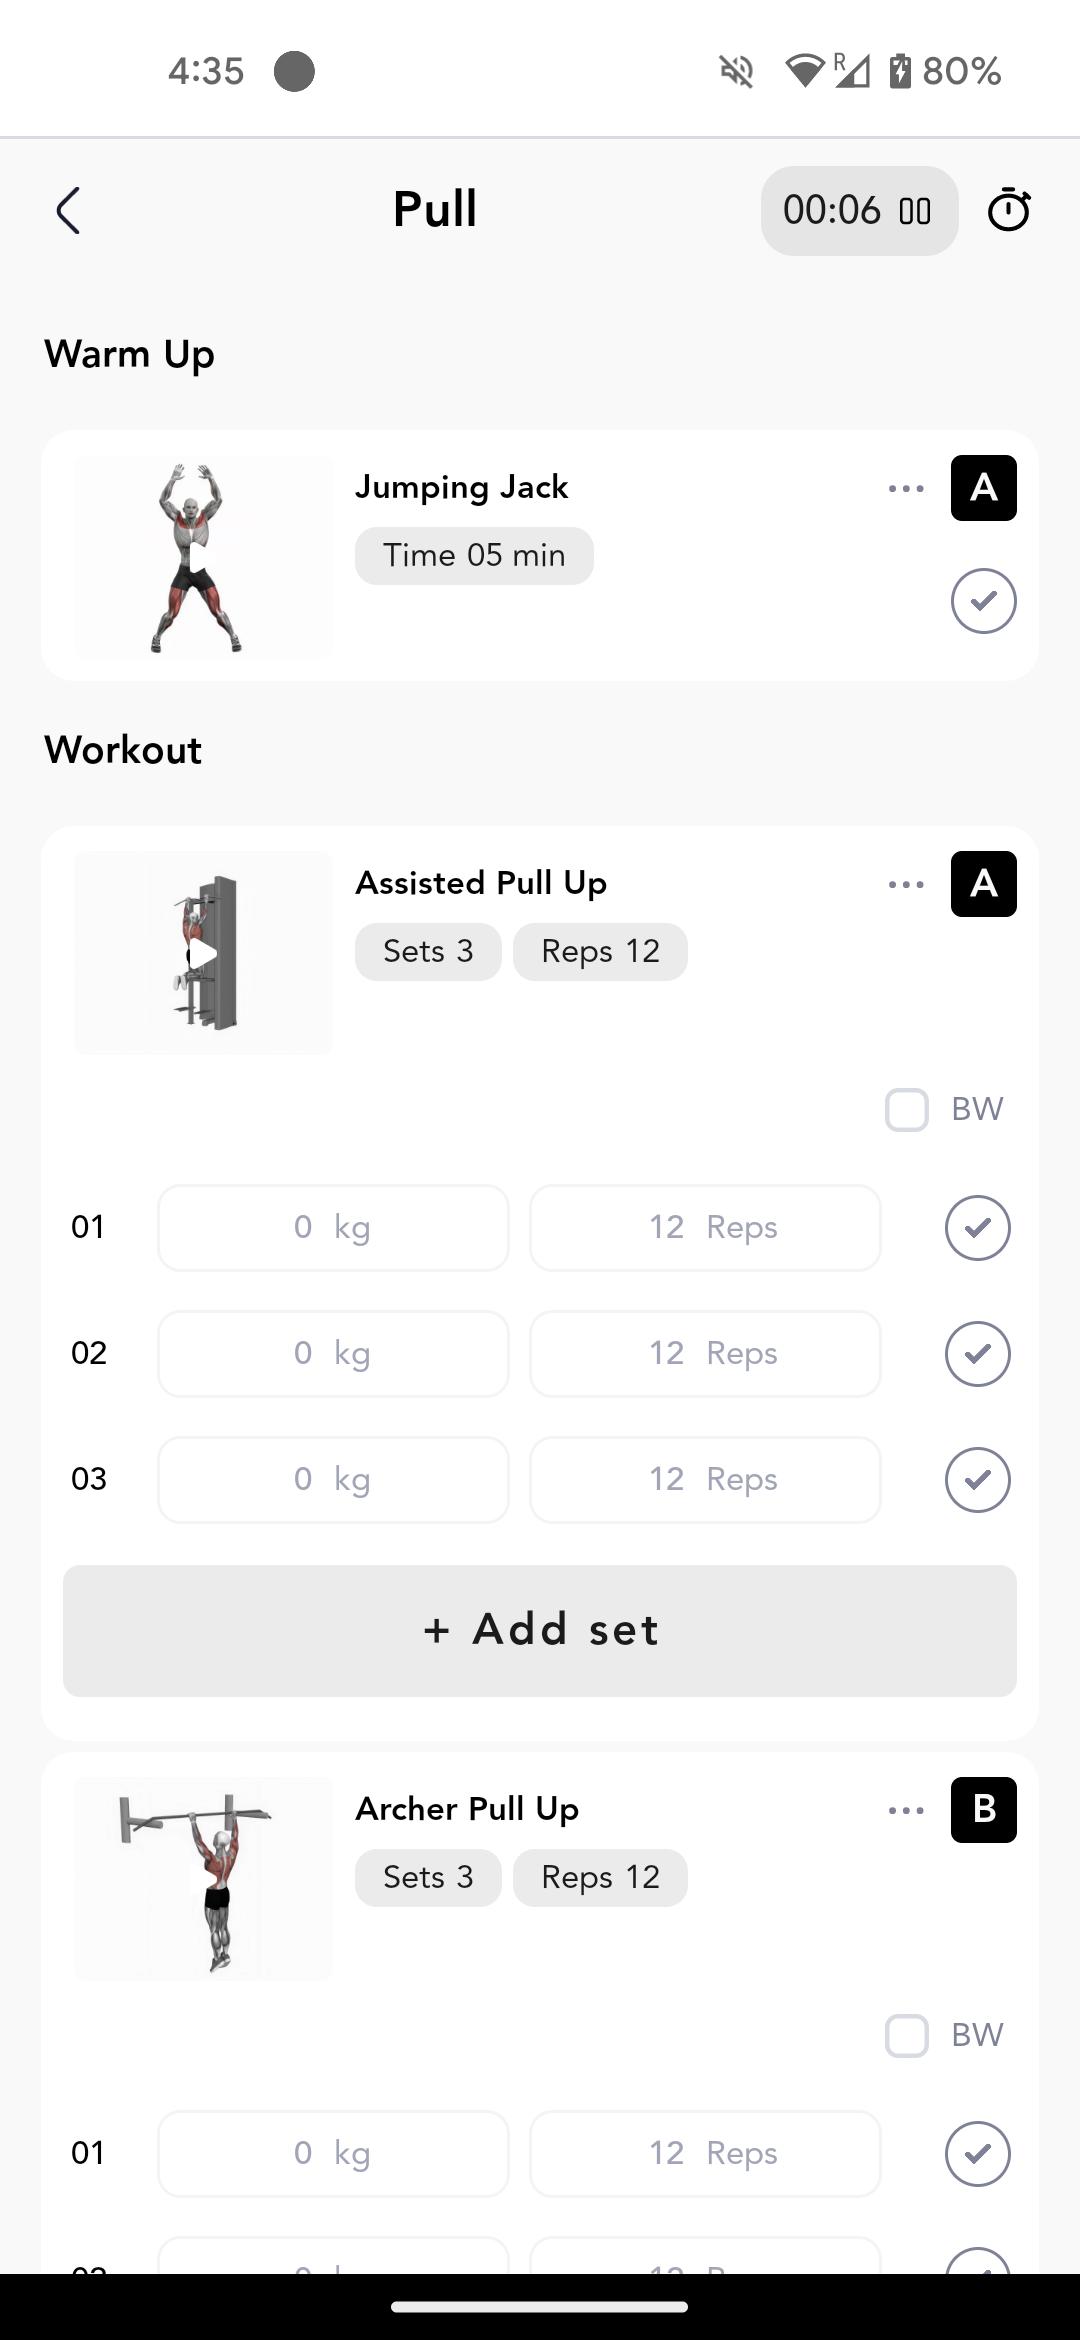Tap the B badge on Archer Pull Up

(984, 1810)
